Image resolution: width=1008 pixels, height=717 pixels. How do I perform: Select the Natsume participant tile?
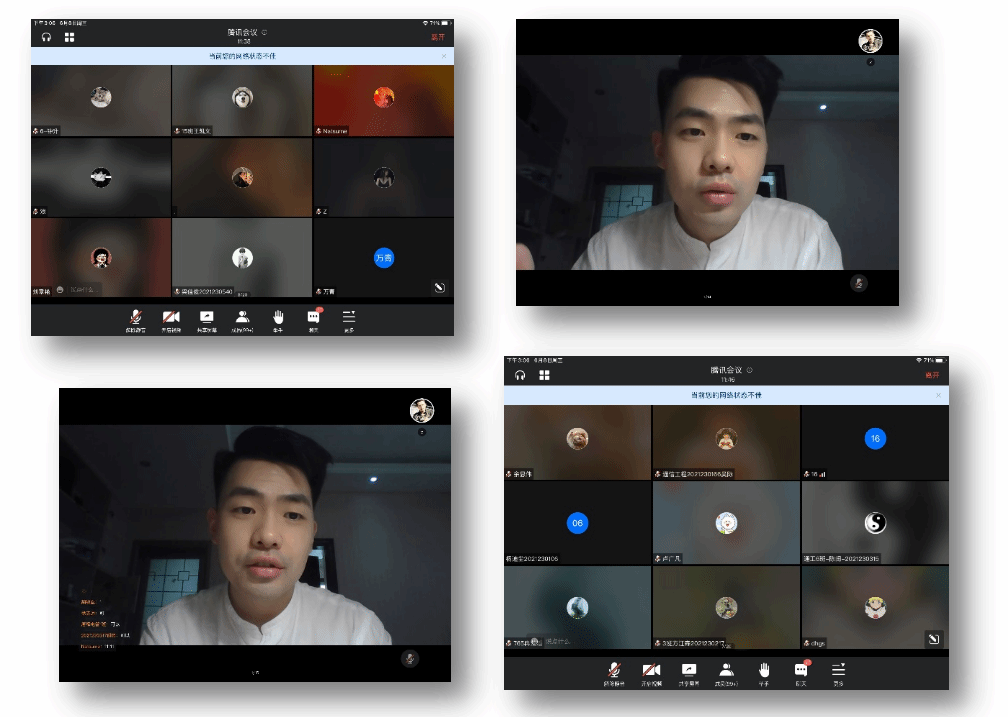(383, 101)
